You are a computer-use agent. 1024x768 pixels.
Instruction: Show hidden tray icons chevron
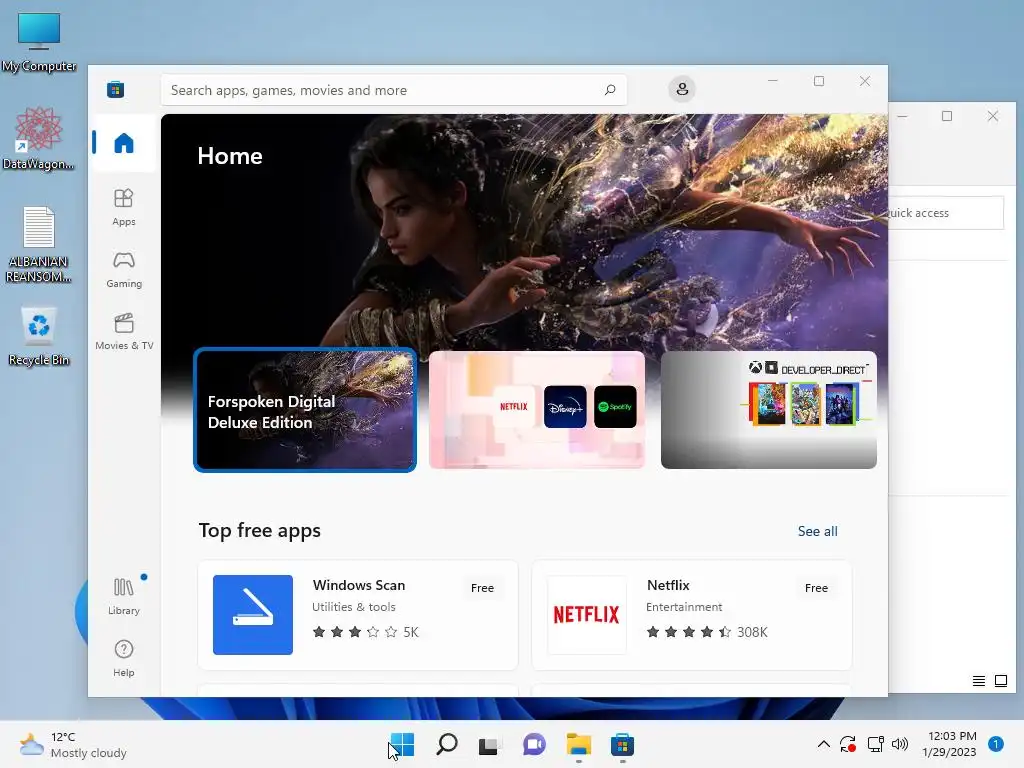point(824,744)
